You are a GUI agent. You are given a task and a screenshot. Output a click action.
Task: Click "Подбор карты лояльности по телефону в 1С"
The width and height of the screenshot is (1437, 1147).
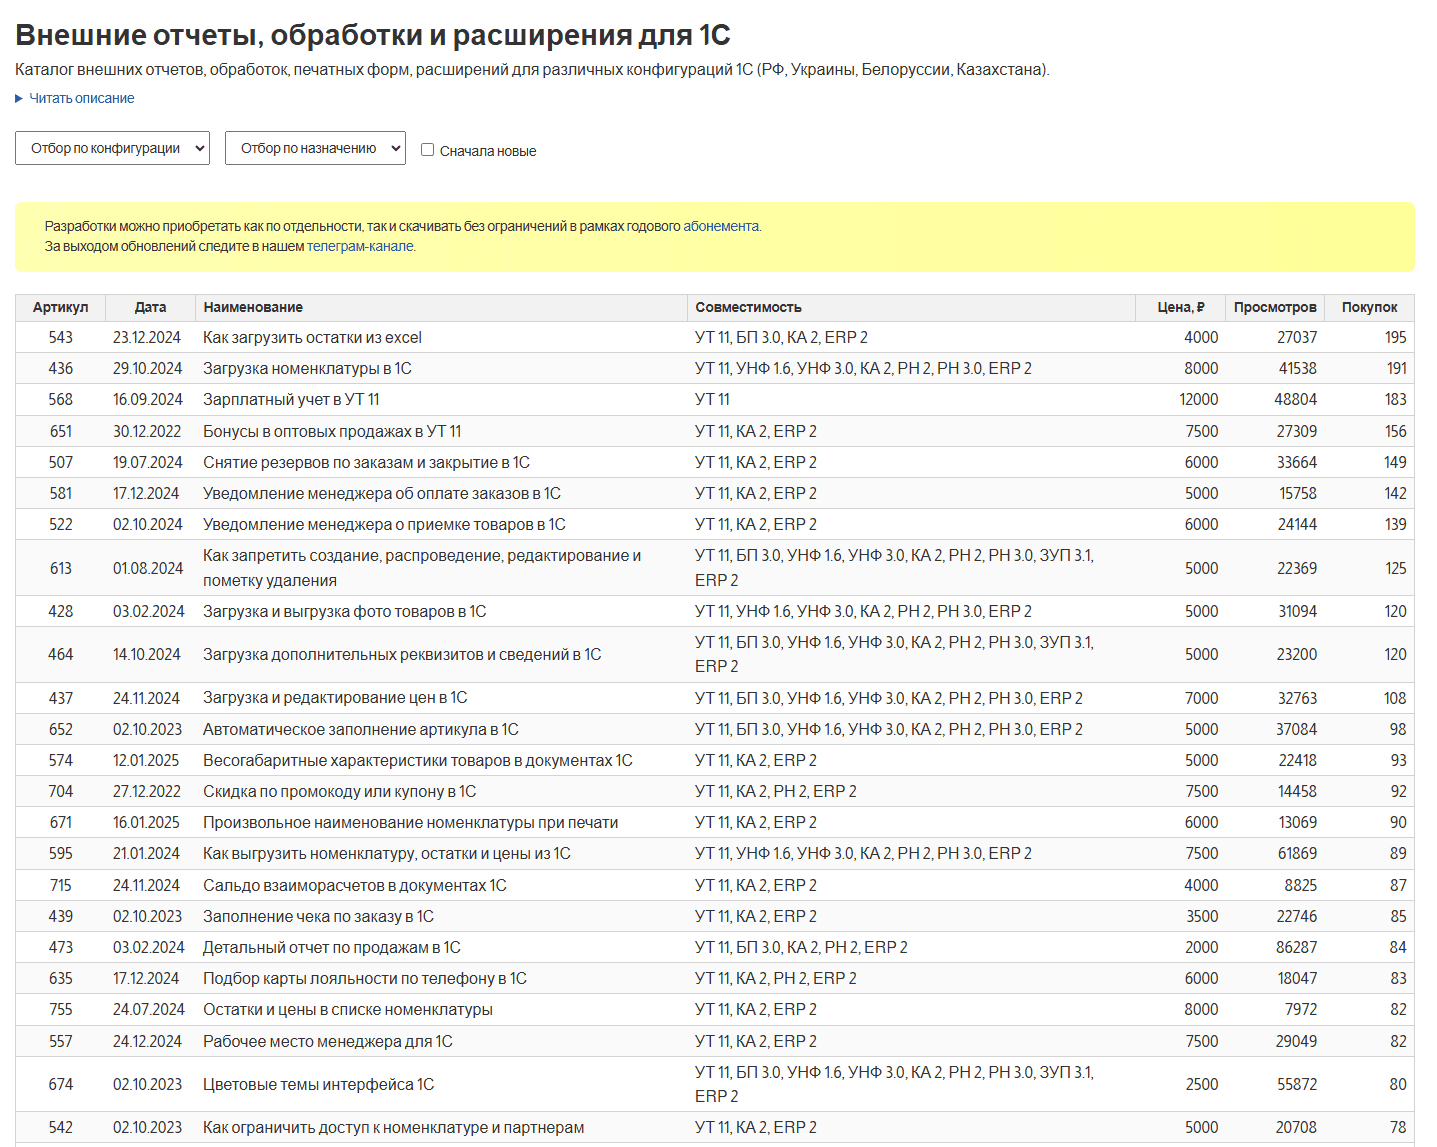pos(365,978)
